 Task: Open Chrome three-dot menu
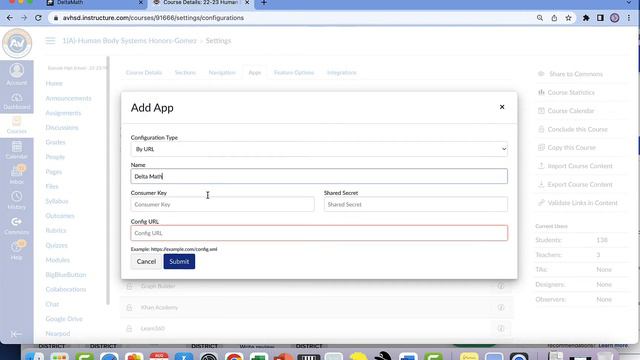coord(629,18)
